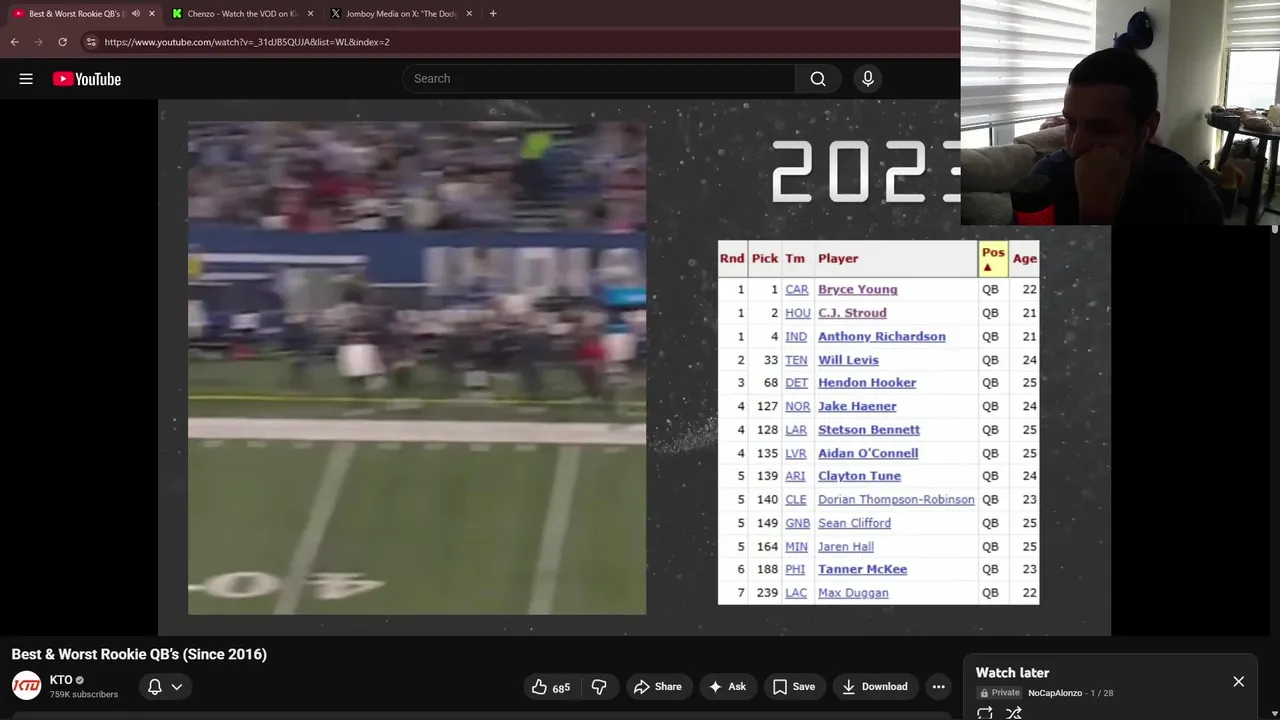Click the search magnifier button
Image resolution: width=1280 pixels, height=720 pixels.
pos(818,79)
